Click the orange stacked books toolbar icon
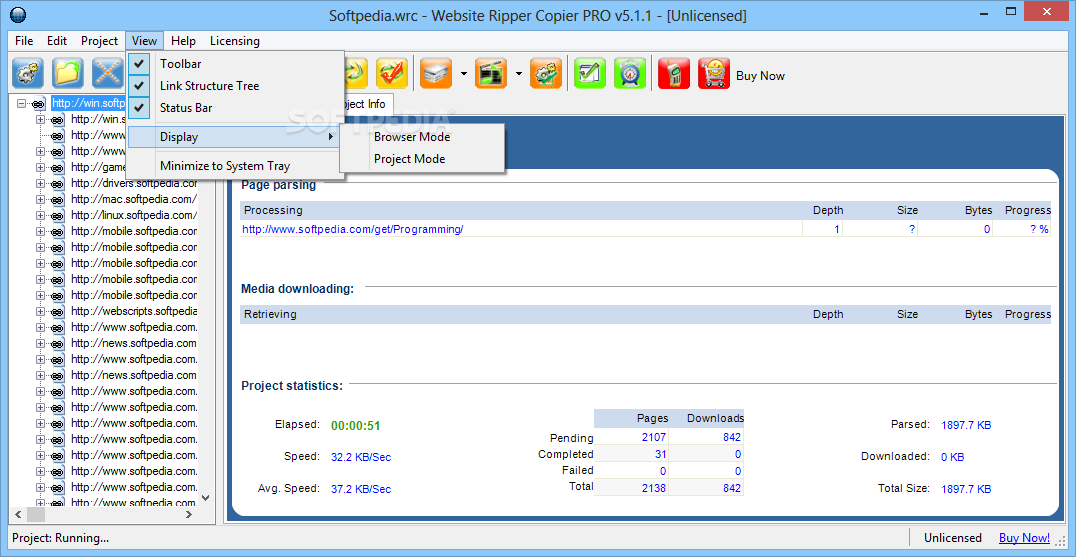 click(x=436, y=73)
